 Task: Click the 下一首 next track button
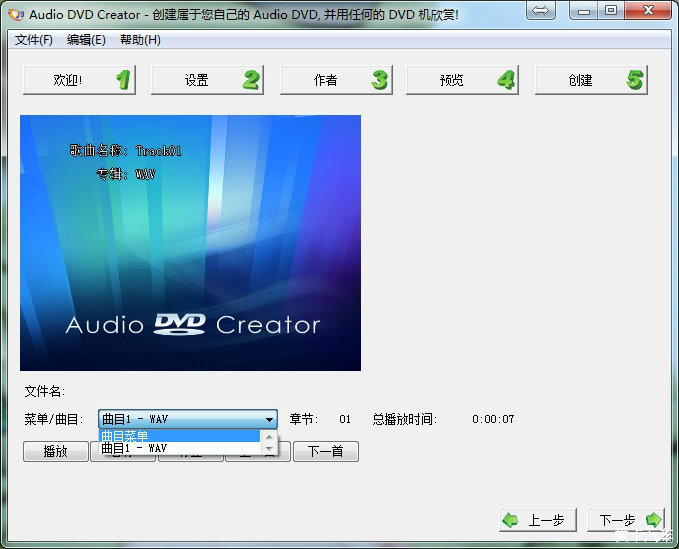pyautogui.click(x=326, y=452)
